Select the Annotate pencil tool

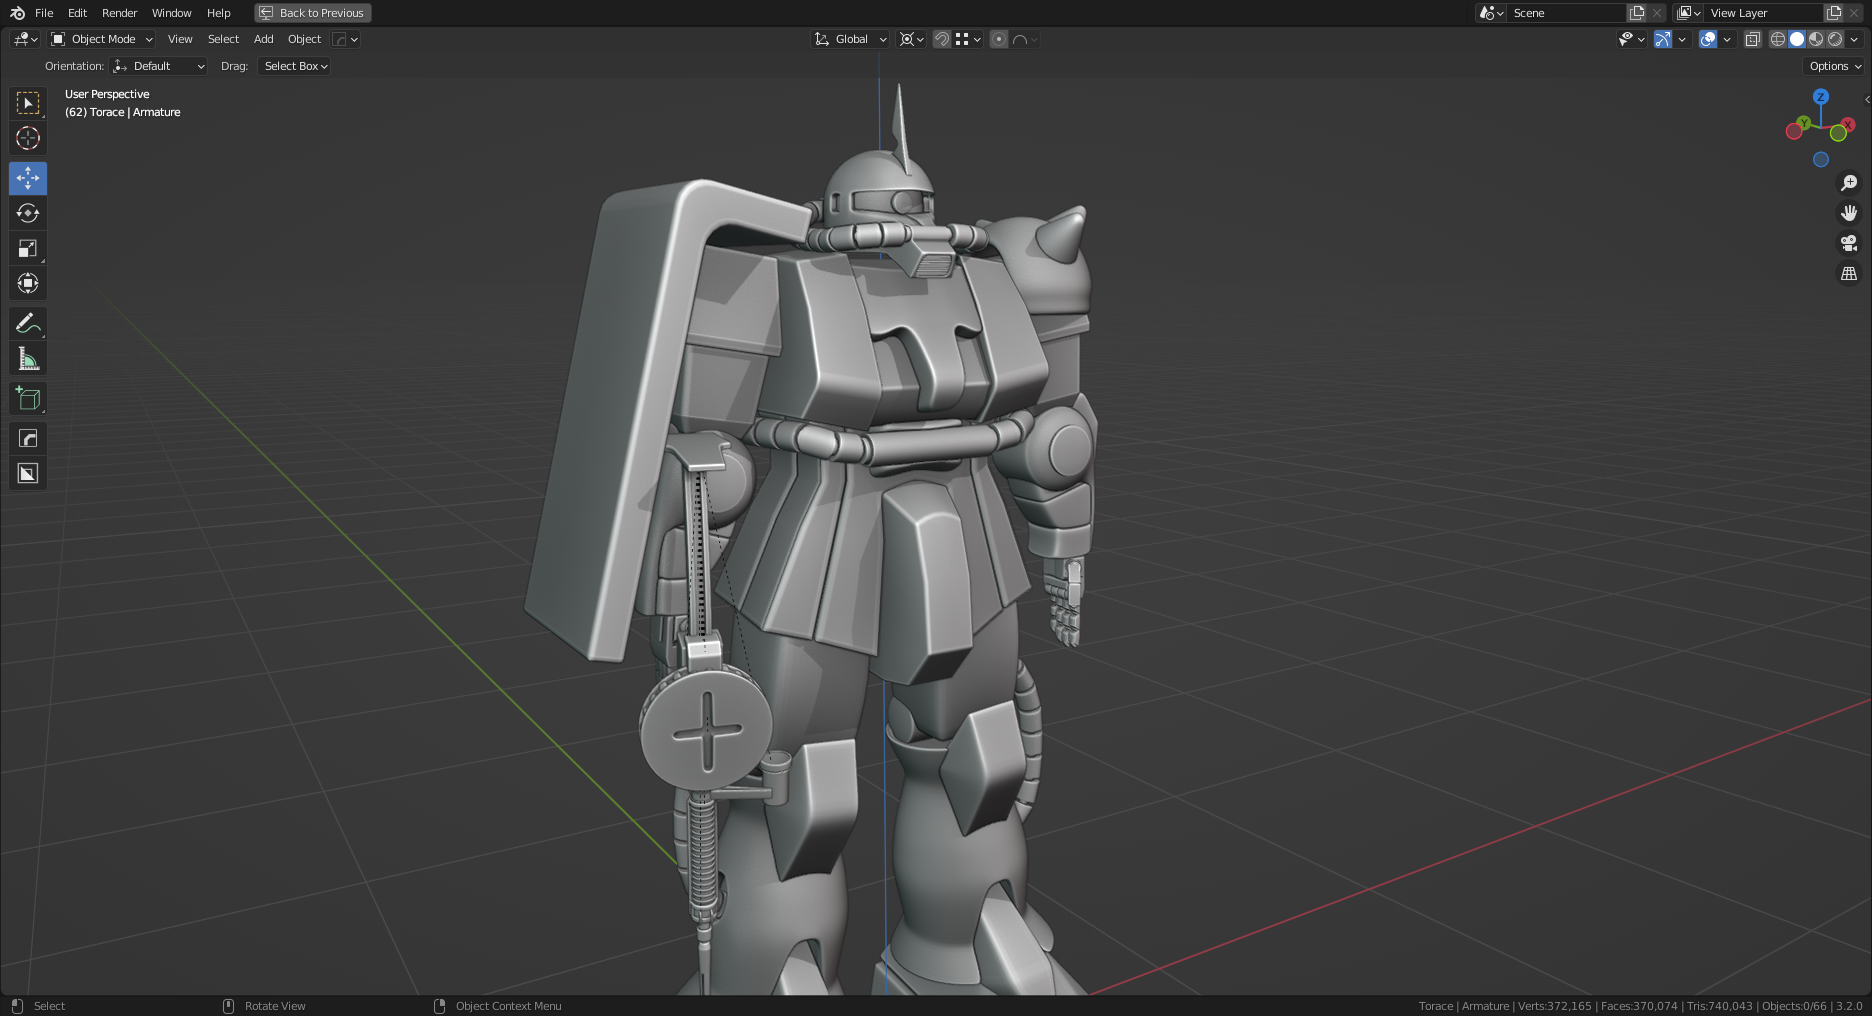pyautogui.click(x=28, y=323)
